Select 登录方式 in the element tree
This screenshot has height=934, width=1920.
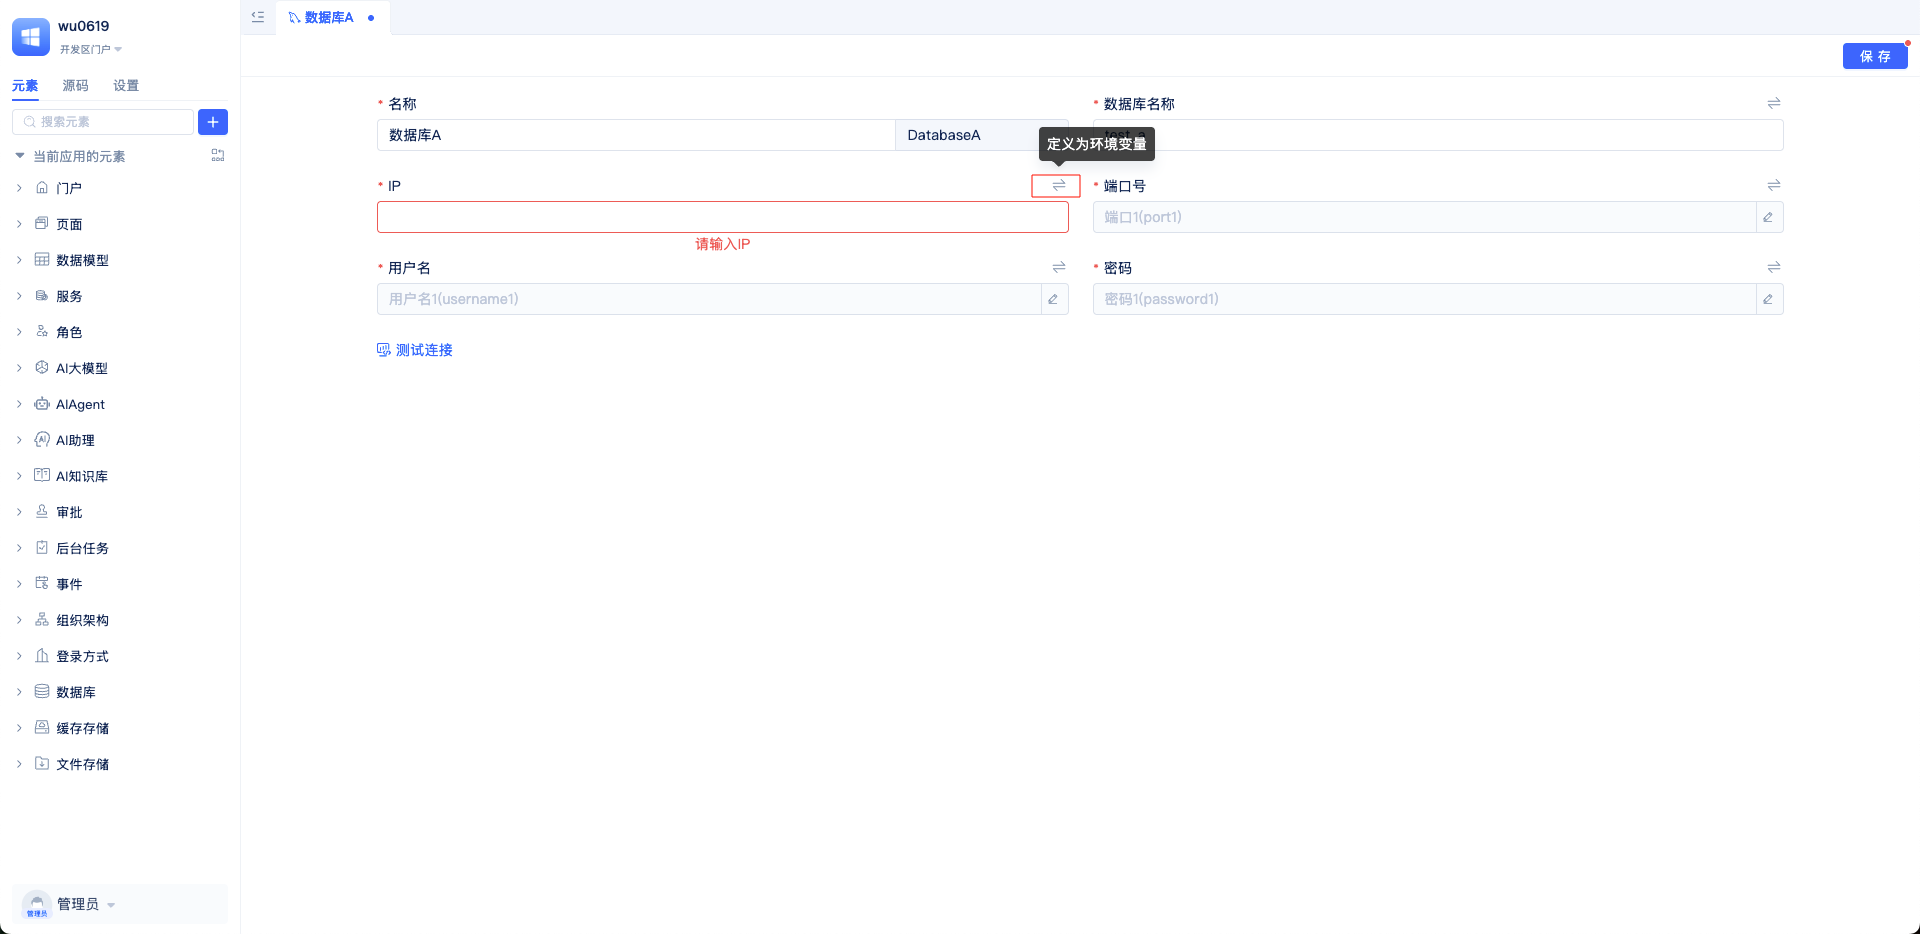coord(82,656)
